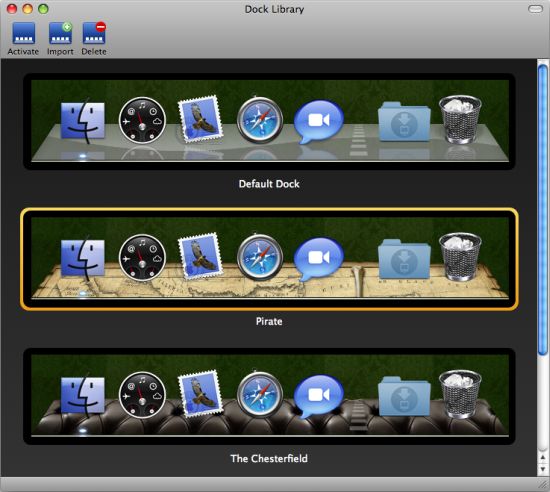Screen dimensions: 550x492
Task: Zoom the window with the green button
Action: (x=43, y=9)
